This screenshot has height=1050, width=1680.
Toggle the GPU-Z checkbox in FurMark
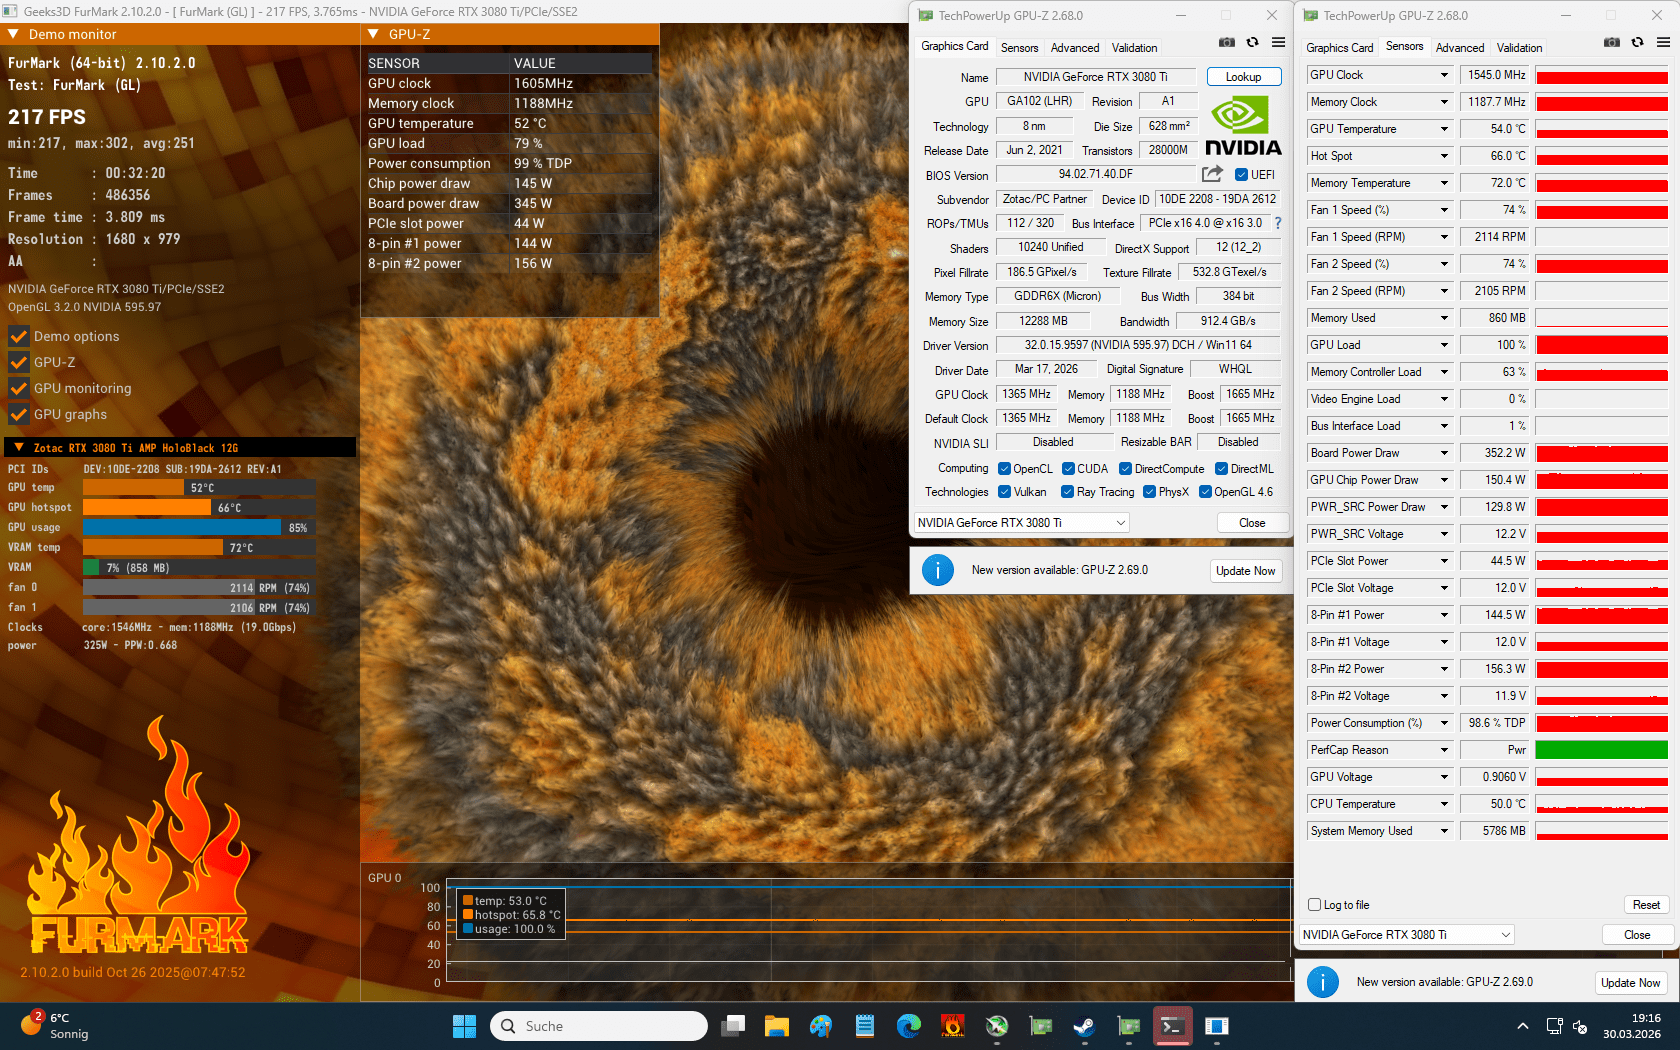tap(18, 362)
